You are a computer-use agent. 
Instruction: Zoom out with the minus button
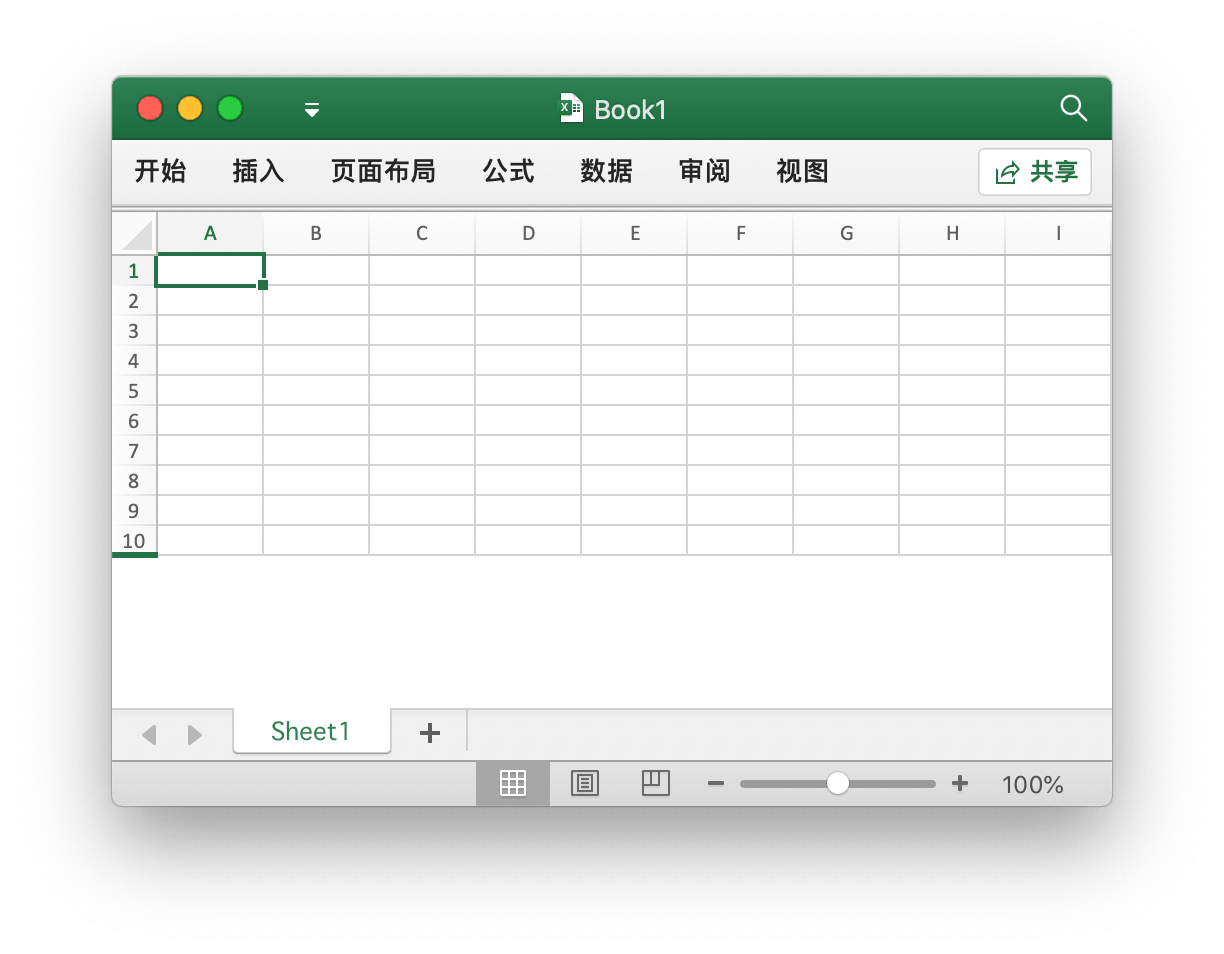[x=716, y=784]
